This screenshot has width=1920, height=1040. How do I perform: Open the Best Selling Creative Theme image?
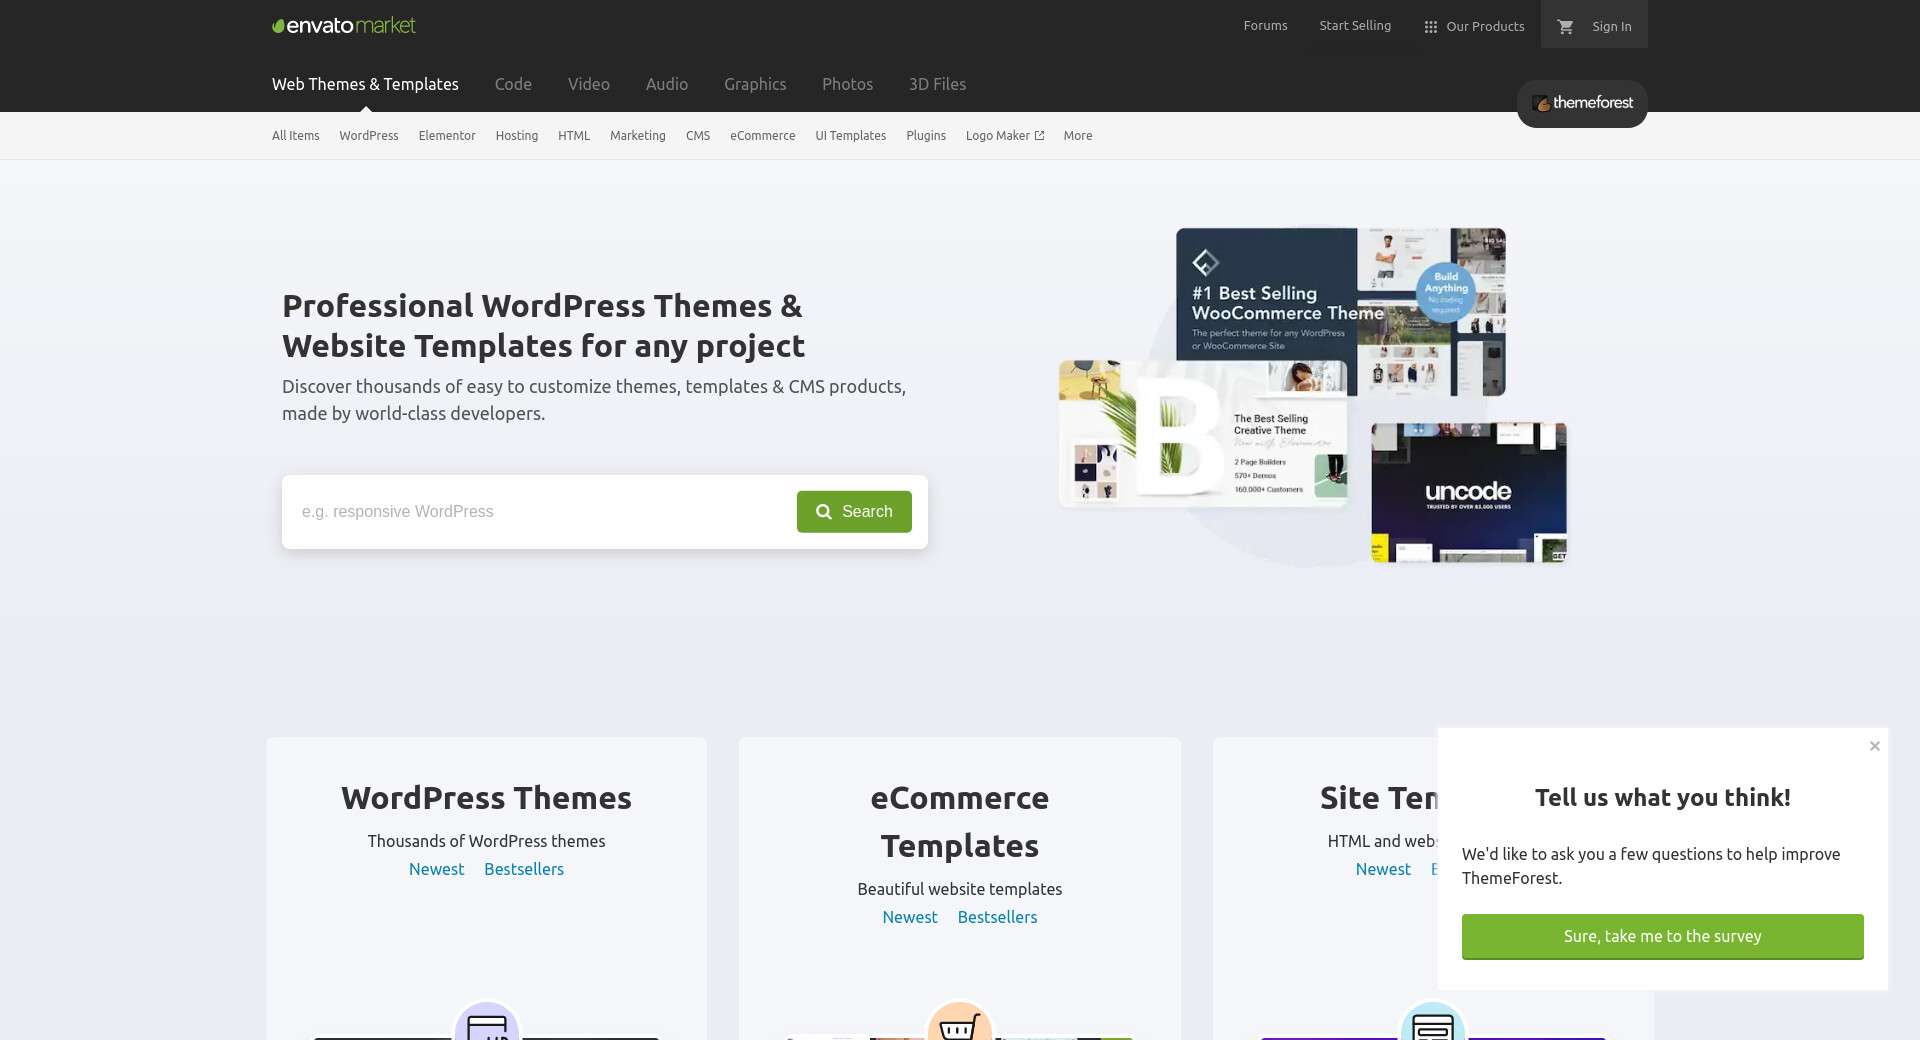[1203, 433]
